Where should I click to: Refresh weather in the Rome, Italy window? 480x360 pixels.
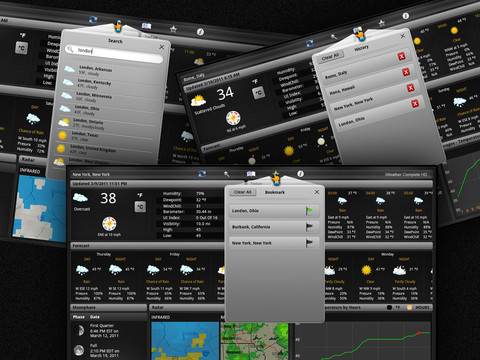(x=310, y=43)
